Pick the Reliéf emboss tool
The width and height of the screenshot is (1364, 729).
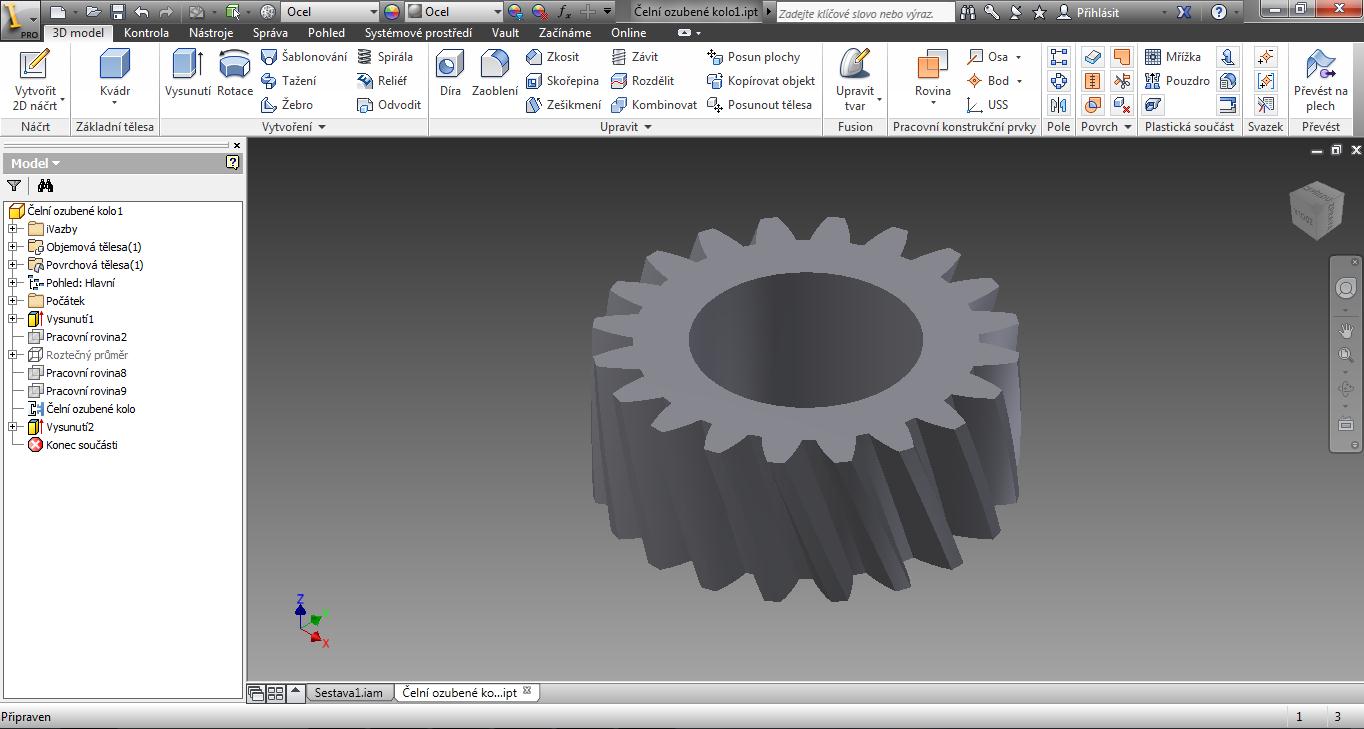[382, 81]
